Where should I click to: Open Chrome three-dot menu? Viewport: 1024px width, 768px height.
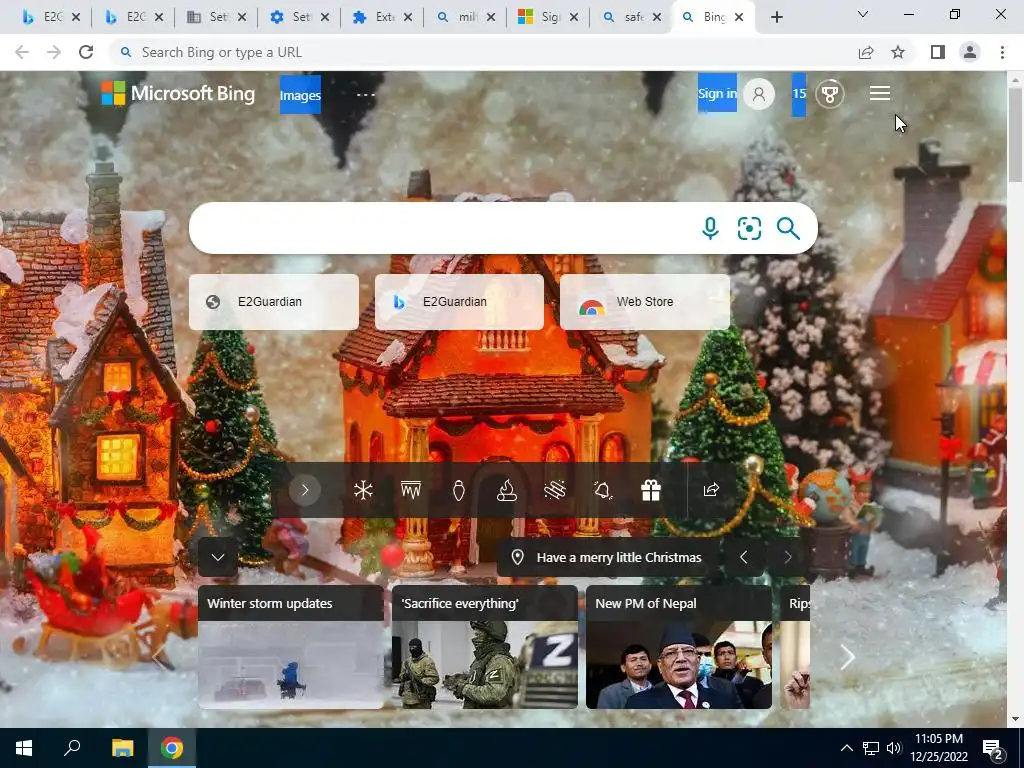coord(1002,52)
